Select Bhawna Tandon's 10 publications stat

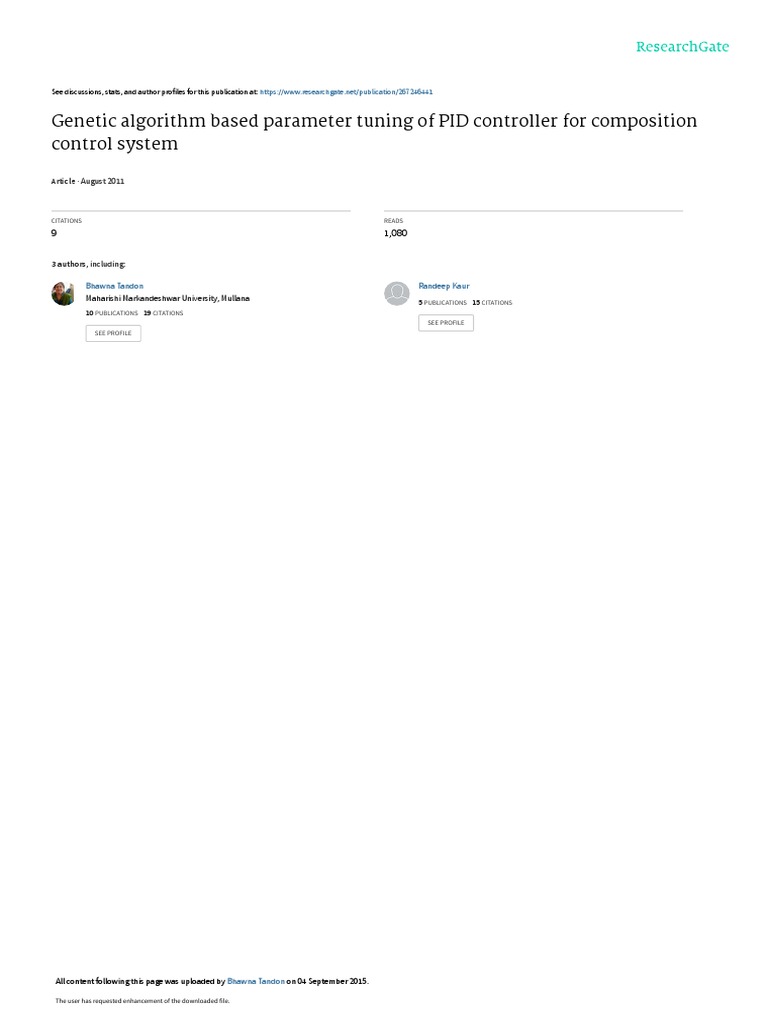click(x=112, y=313)
